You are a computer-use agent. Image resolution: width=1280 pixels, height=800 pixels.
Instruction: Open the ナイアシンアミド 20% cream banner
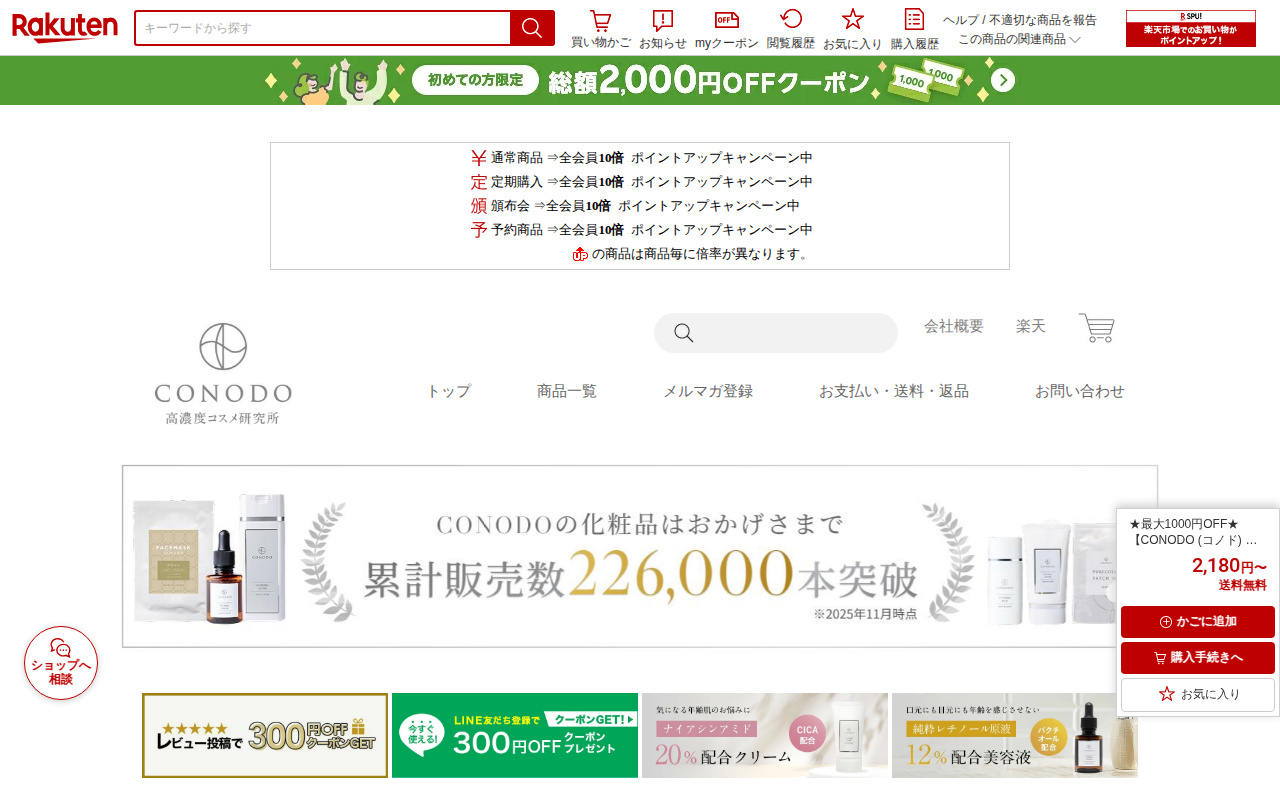coord(765,736)
